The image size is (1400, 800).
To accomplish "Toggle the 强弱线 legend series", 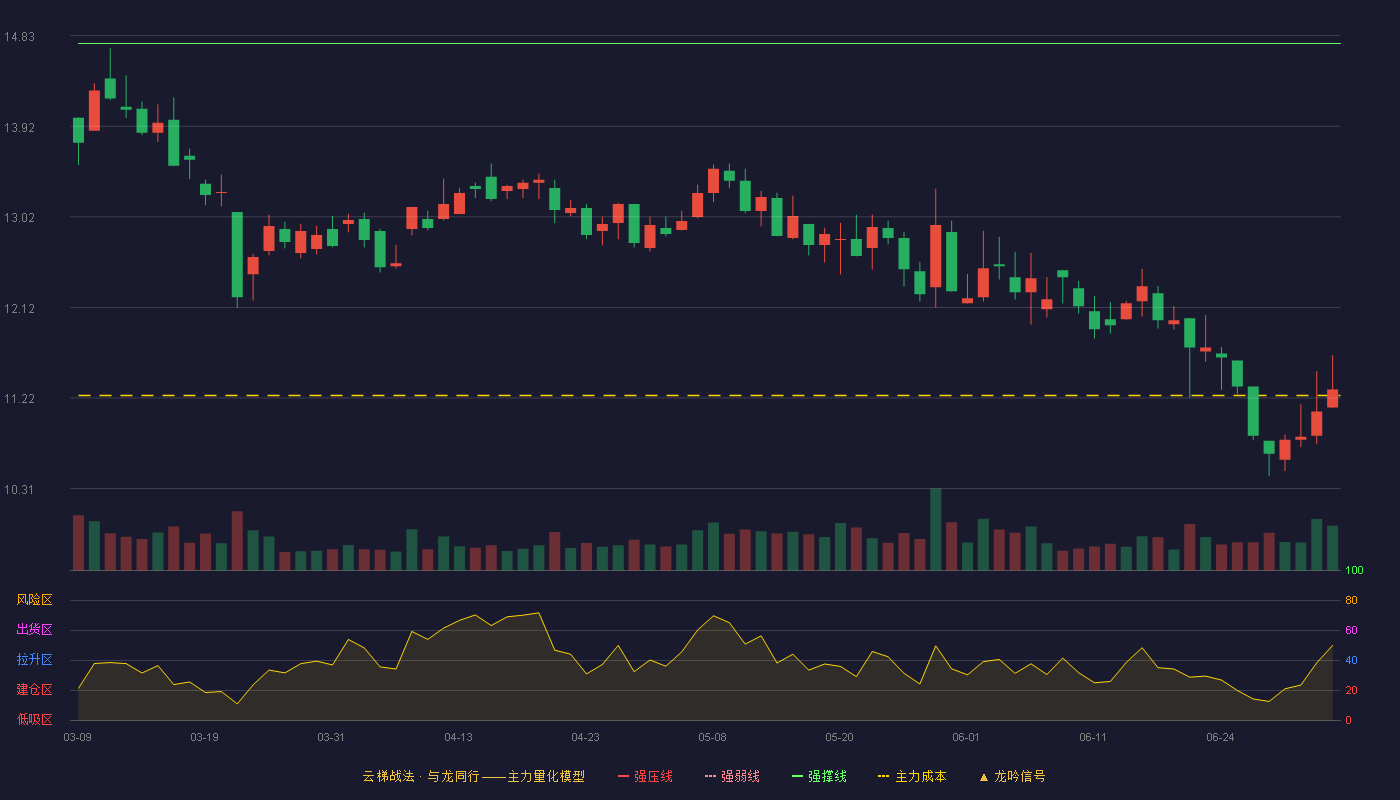I will click(732, 776).
